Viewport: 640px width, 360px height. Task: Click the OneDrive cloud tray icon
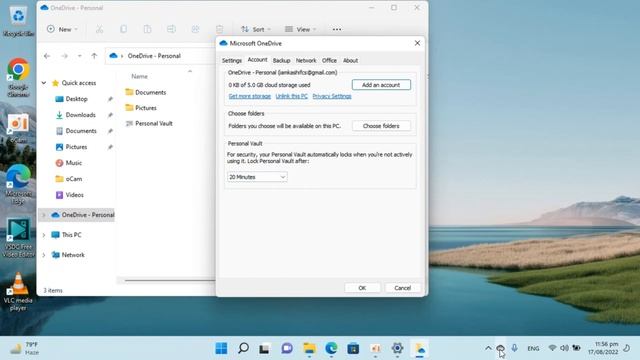(x=500, y=348)
